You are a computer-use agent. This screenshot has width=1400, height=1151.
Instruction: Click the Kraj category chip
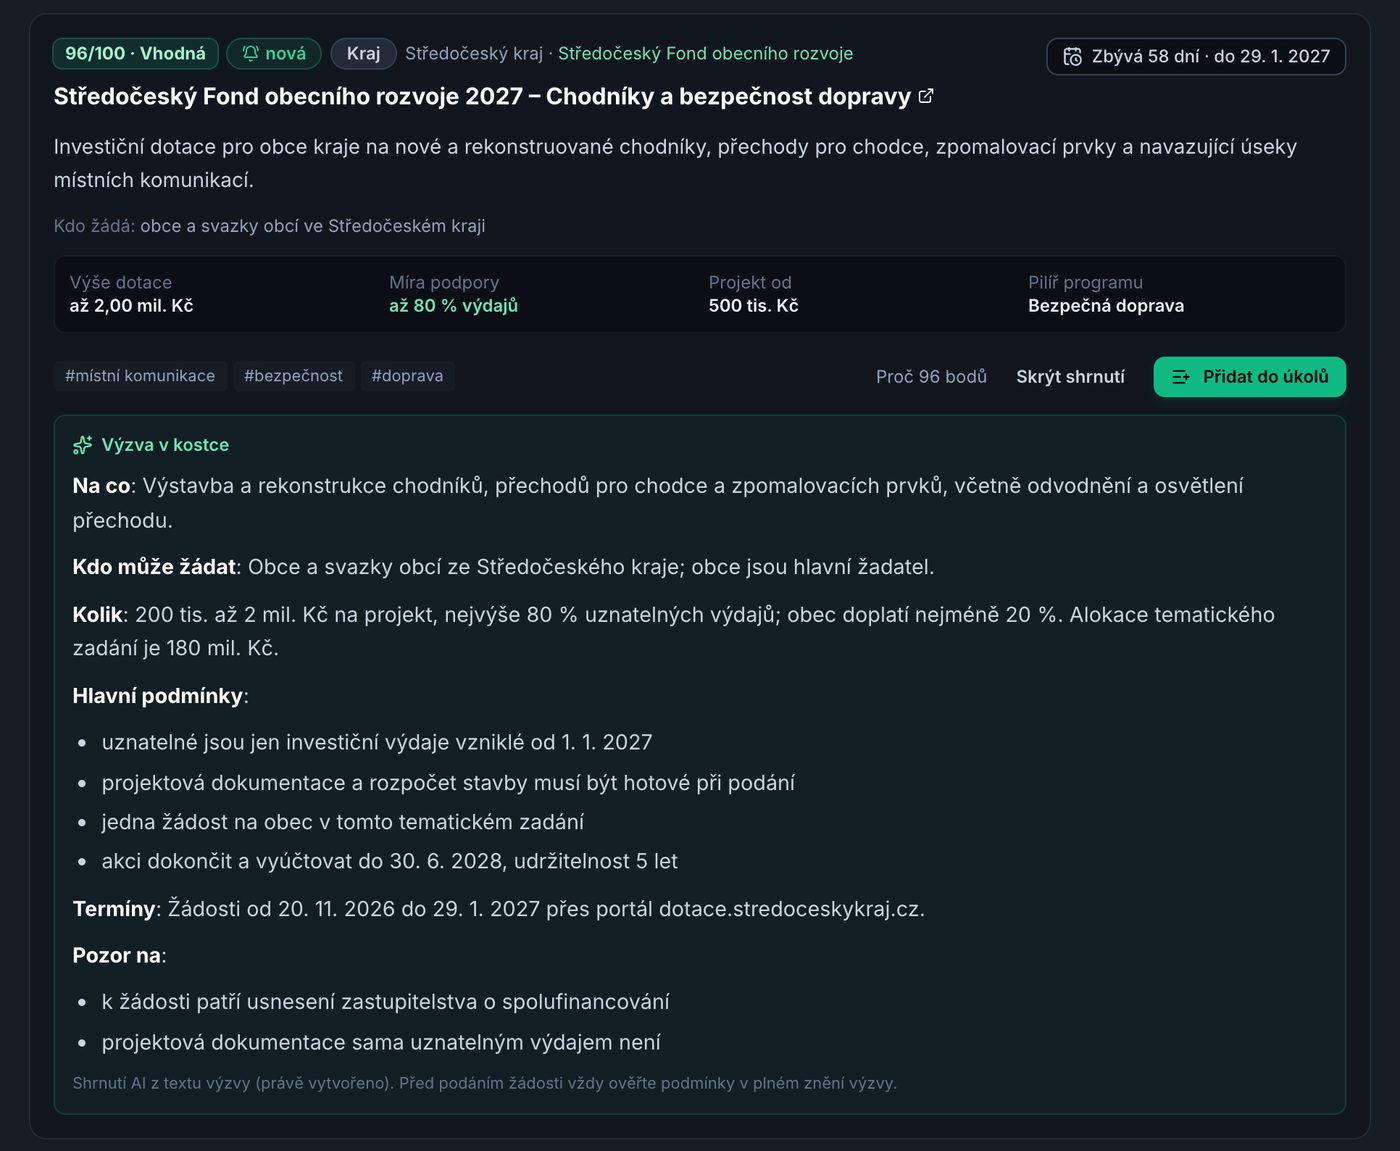pos(363,53)
